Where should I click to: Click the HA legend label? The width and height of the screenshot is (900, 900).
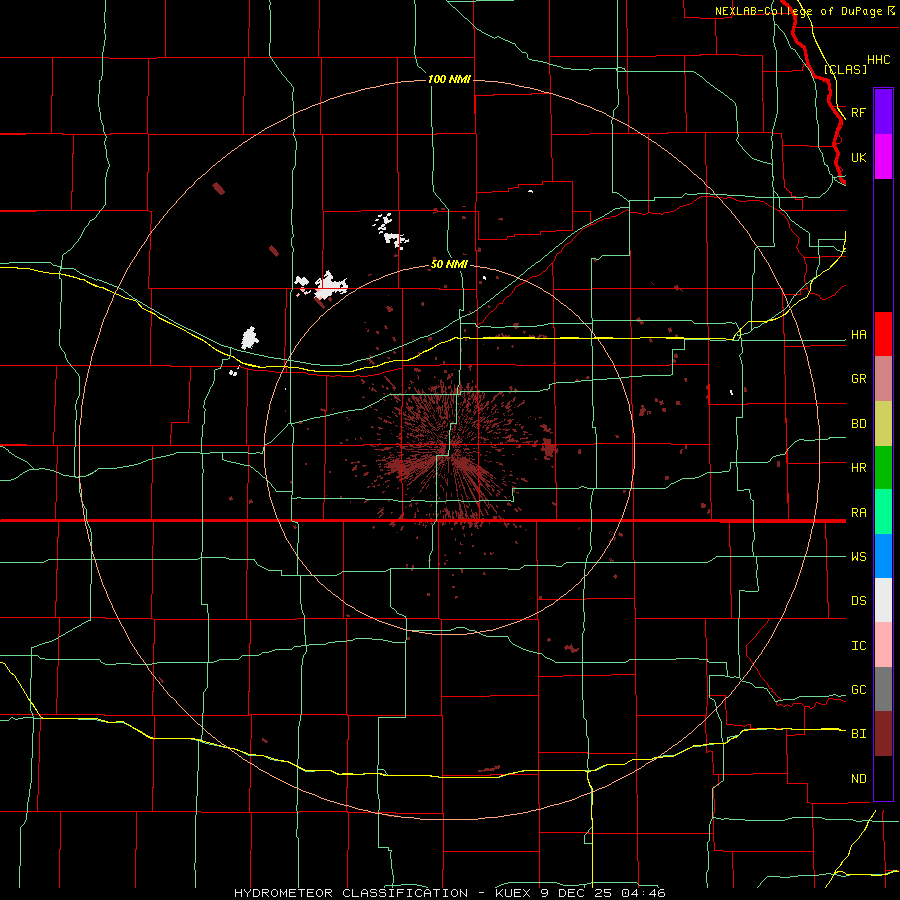coord(859,335)
